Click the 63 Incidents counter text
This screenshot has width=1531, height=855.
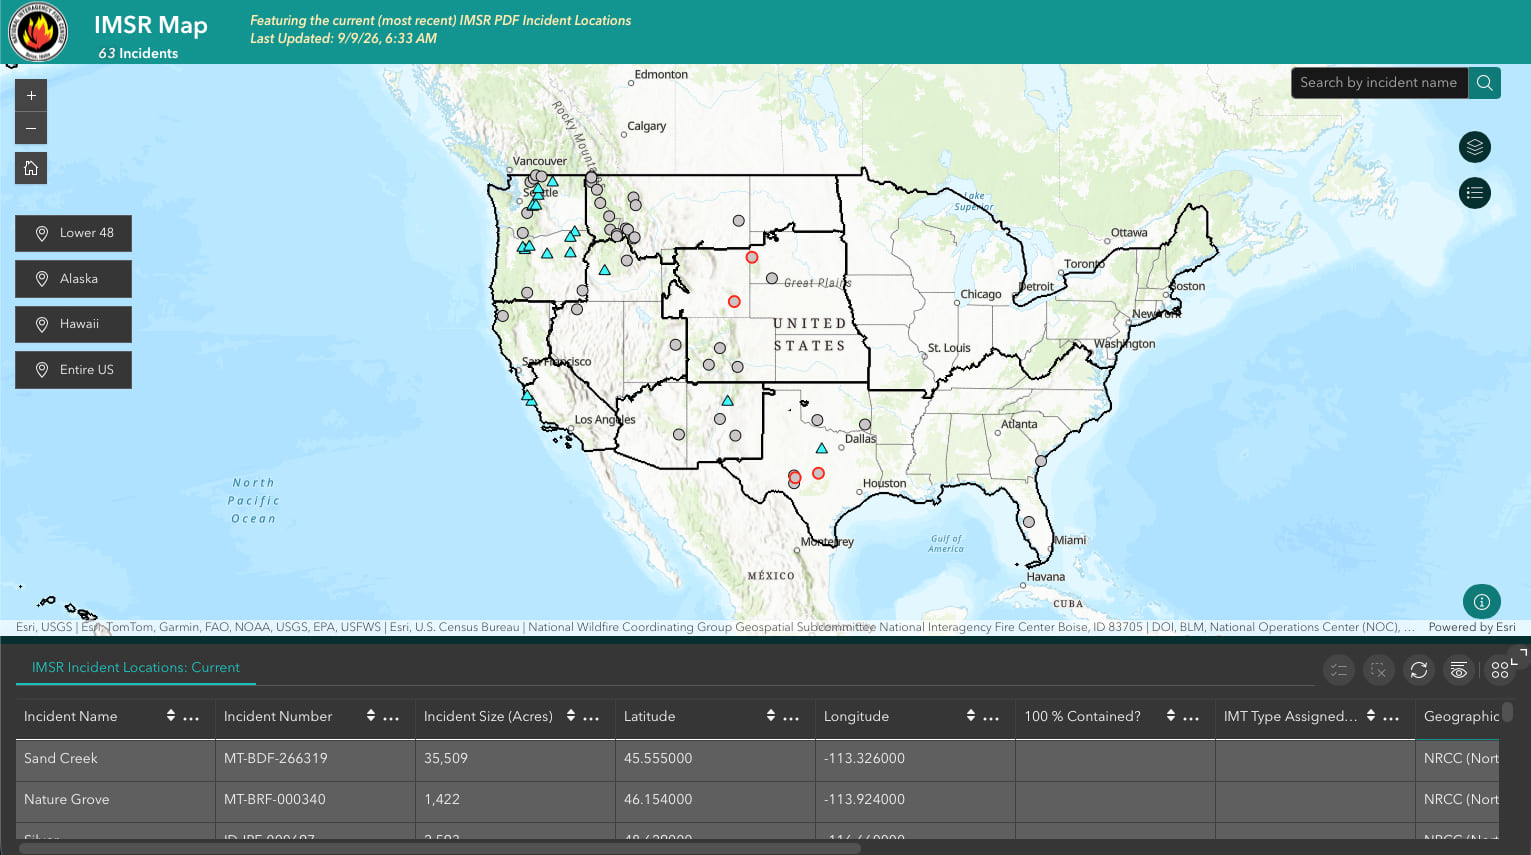pos(138,53)
